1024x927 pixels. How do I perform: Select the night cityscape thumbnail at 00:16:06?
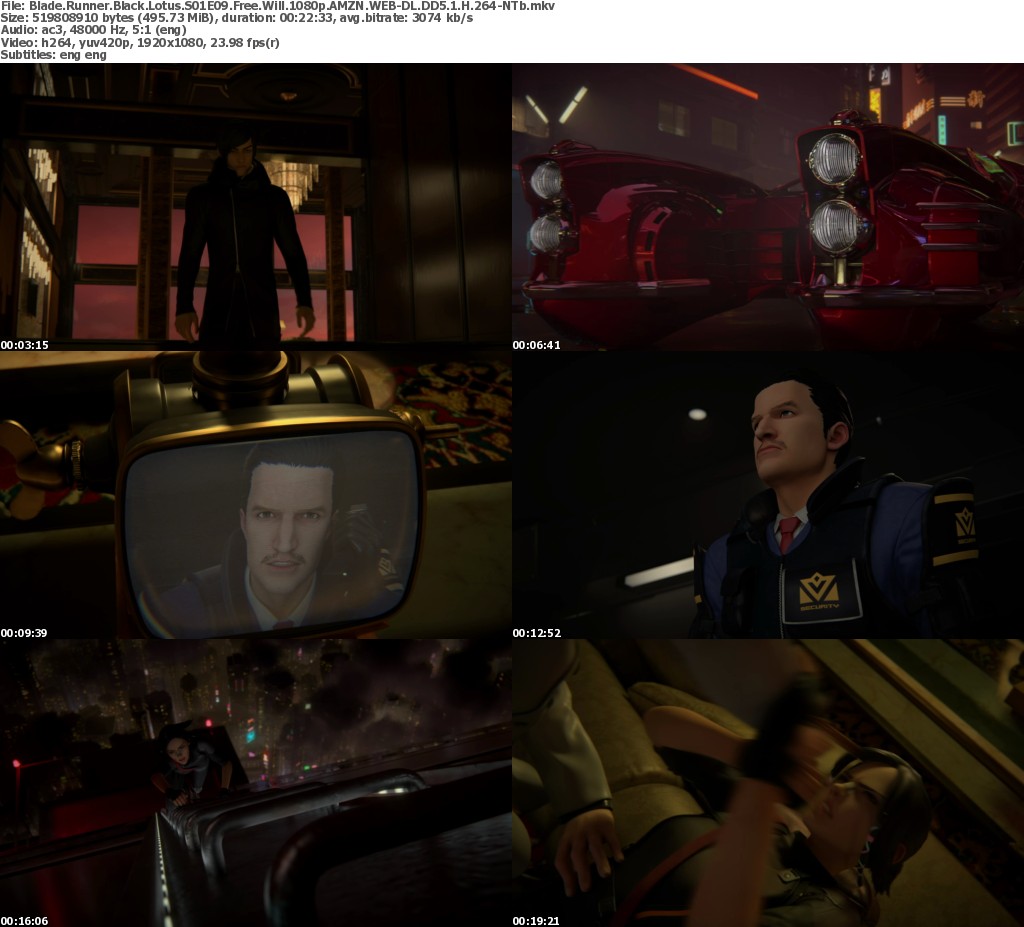[x=255, y=783]
